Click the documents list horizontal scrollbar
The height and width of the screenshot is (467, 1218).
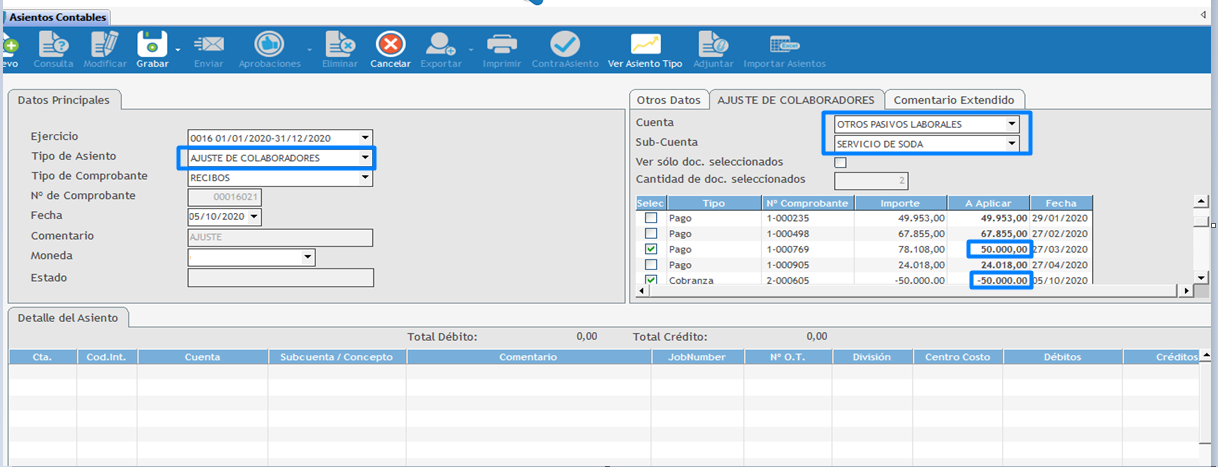click(900, 291)
